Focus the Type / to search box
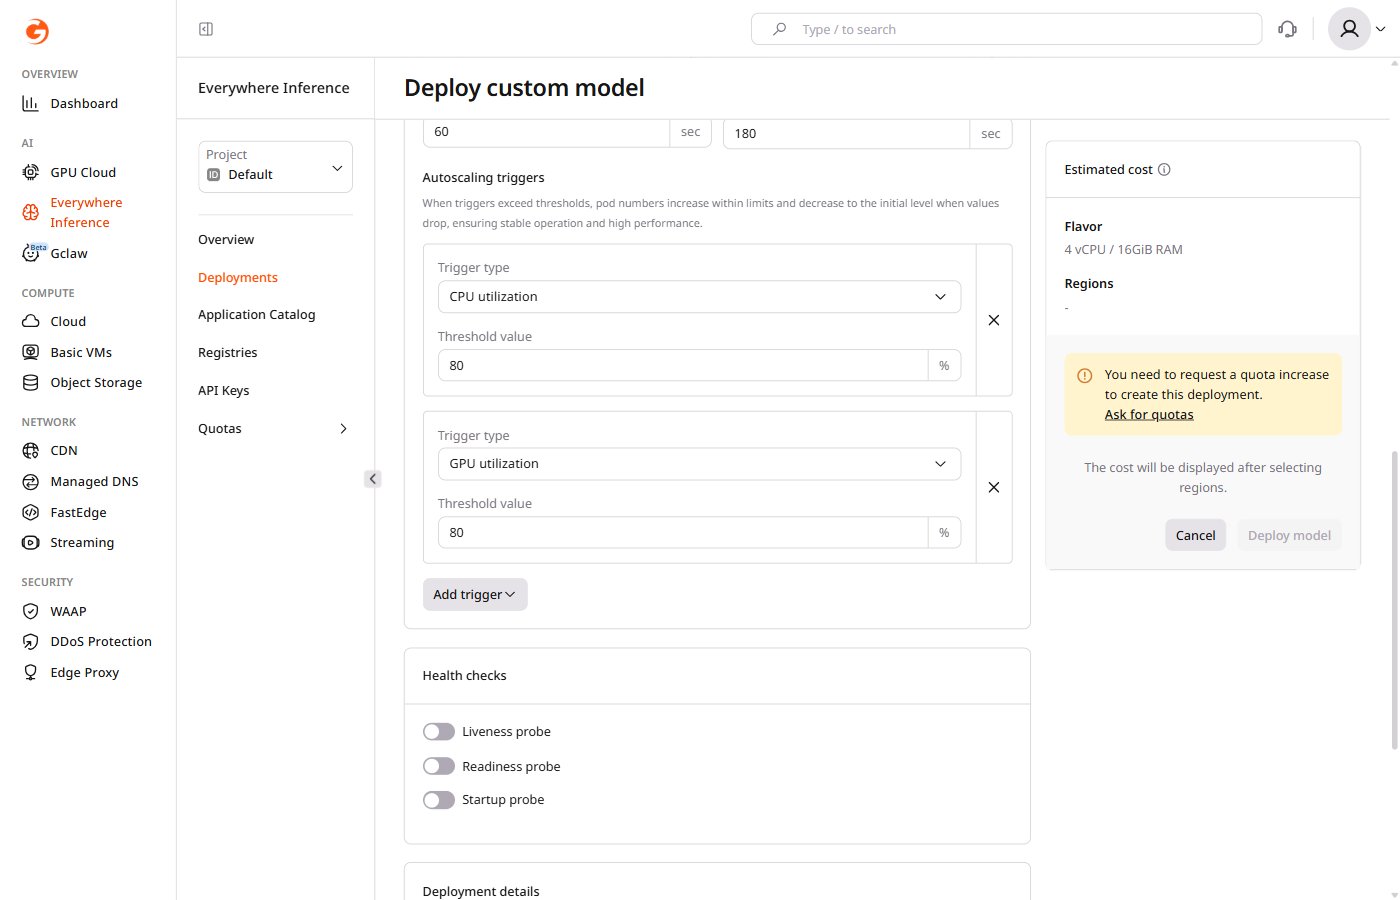This screenshot has height=900, width=1400. click(1006, 29)
